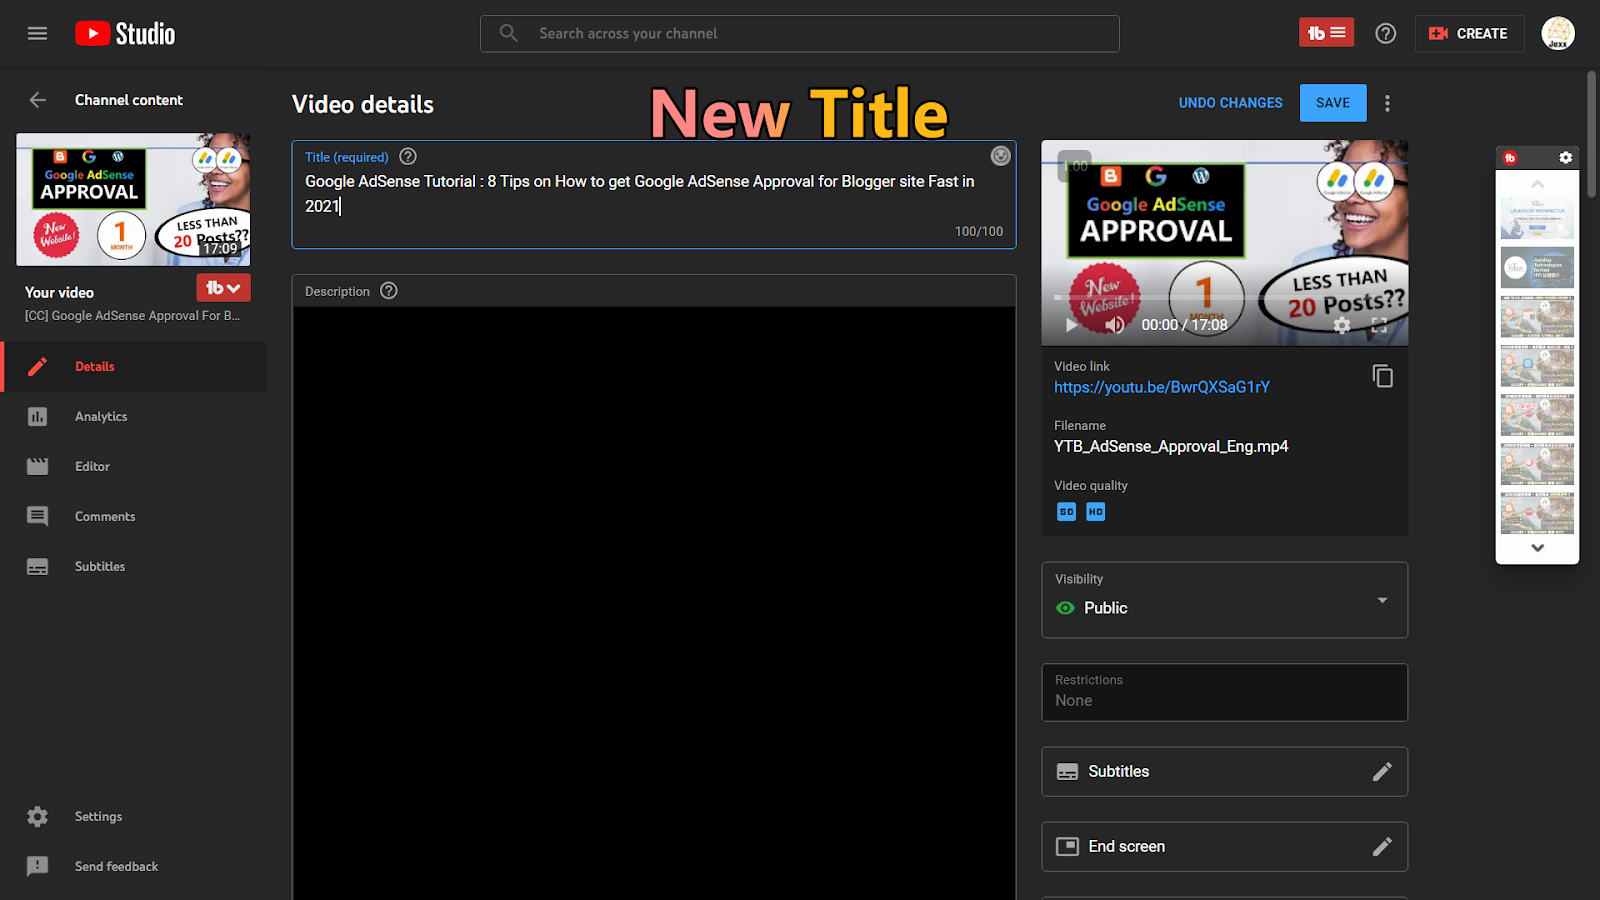Click the '[CC] Google AdSense Approval For B...' title
This screenshot has width=1600, height=900.
(132, 316)
